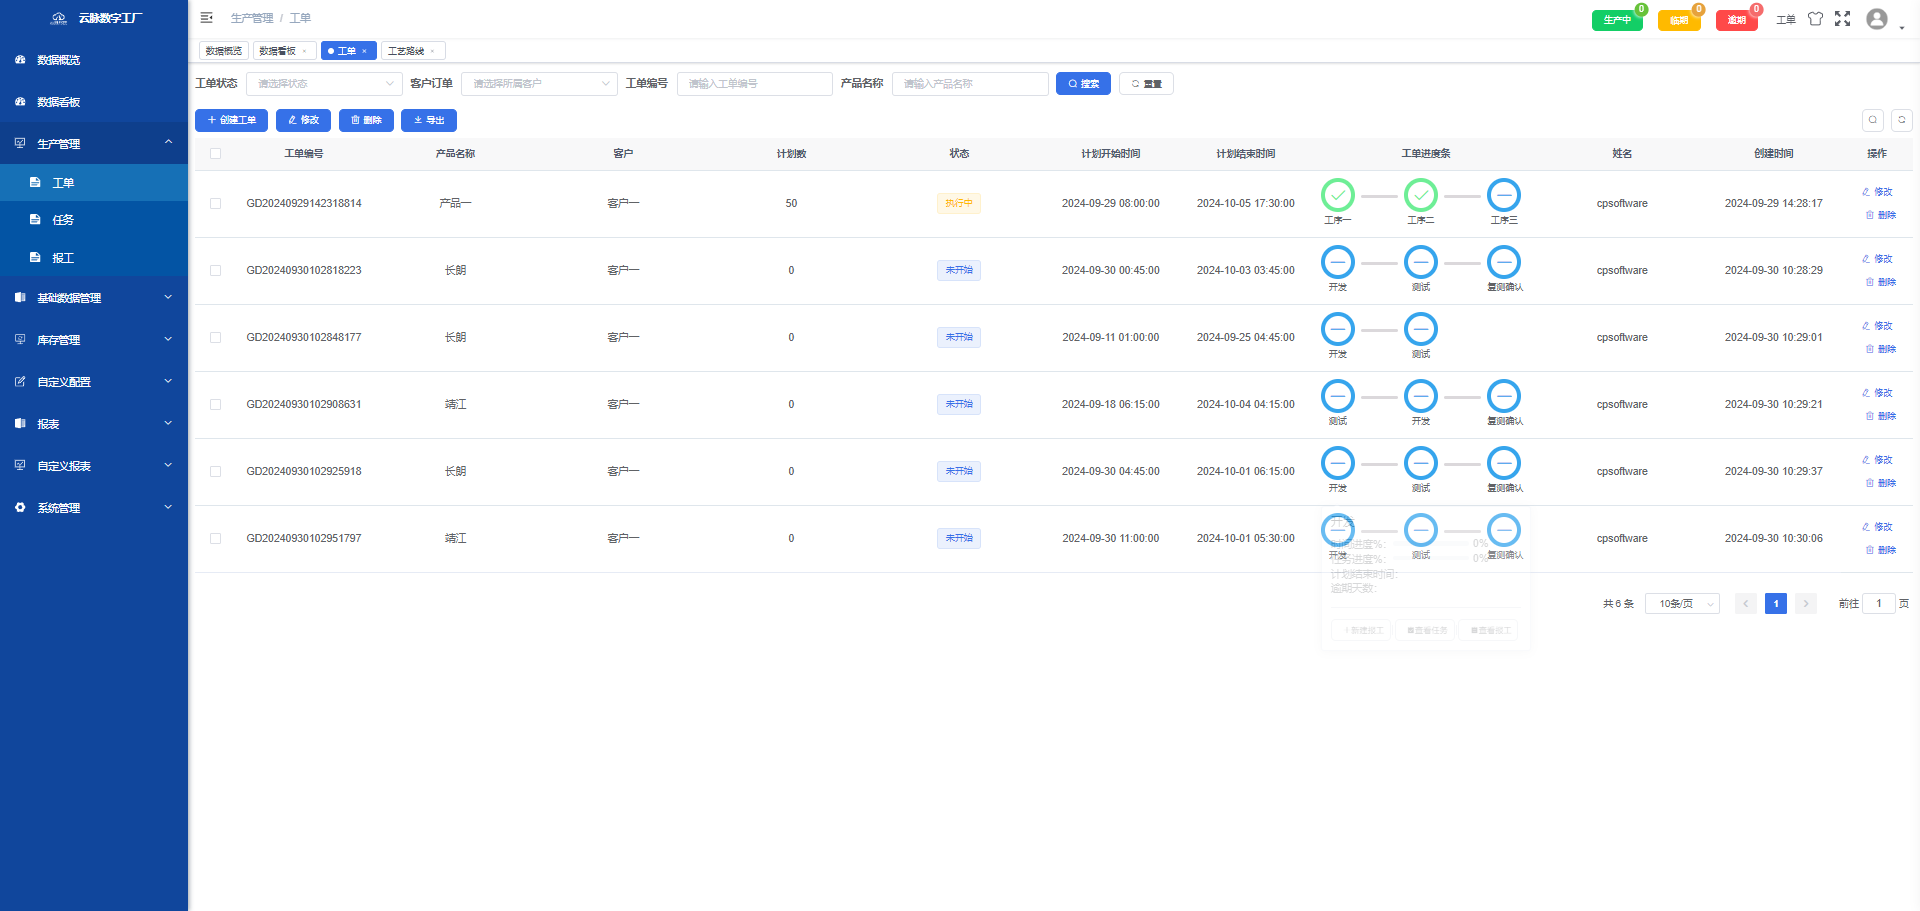Open the user menu dropdown arrow

click(1902, 28)
